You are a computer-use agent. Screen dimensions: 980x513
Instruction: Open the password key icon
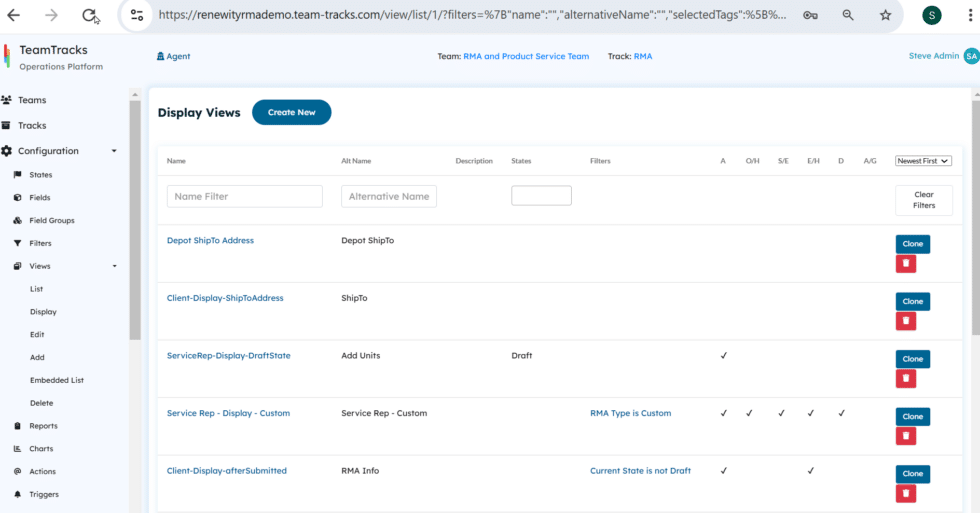[x=811, y=15]
